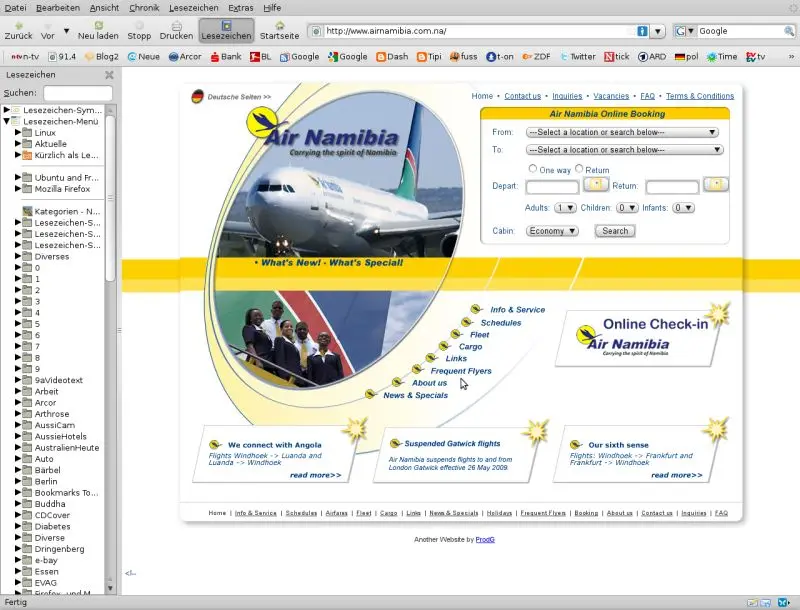The image size is (800, 610).
Task: Open the ProdG footer link
Action: [485, 540]
